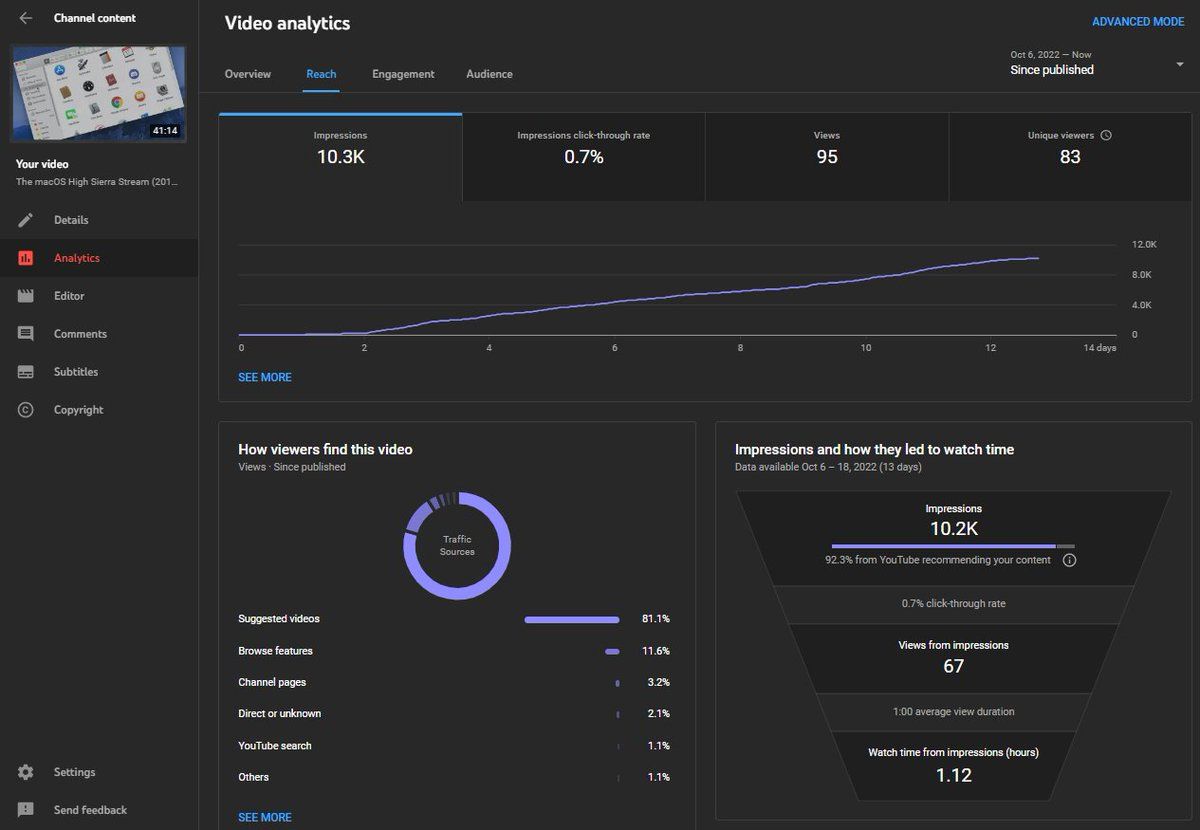1200x830 pixels.
Task: Open the Copyright icon in the sidebar
Action: pyautogui.click(x=26, y=410)
